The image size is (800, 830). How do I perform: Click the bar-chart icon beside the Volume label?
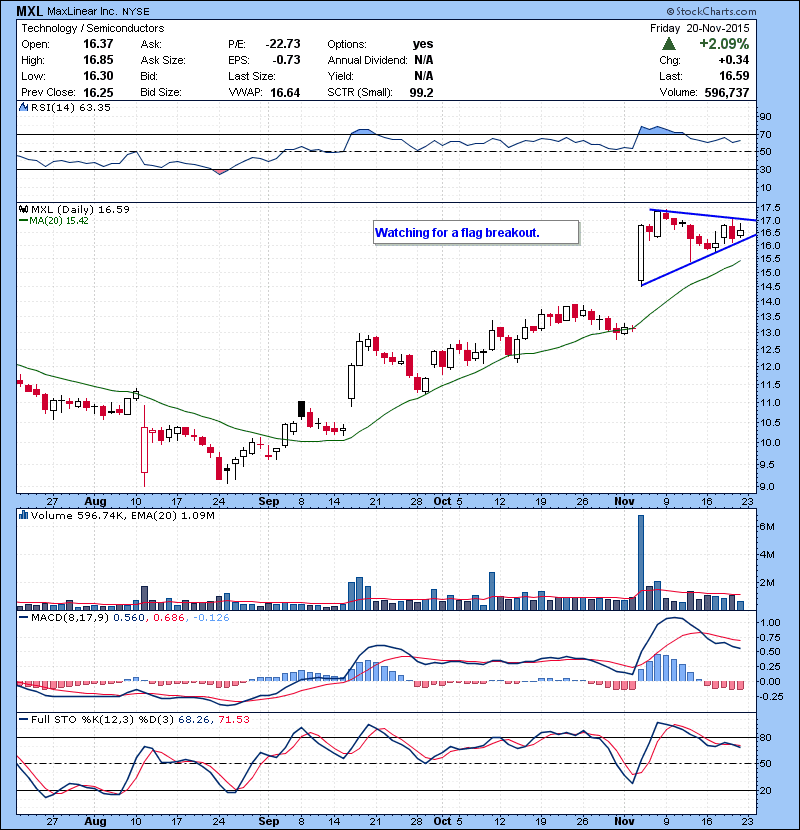[x=23, y=515]
